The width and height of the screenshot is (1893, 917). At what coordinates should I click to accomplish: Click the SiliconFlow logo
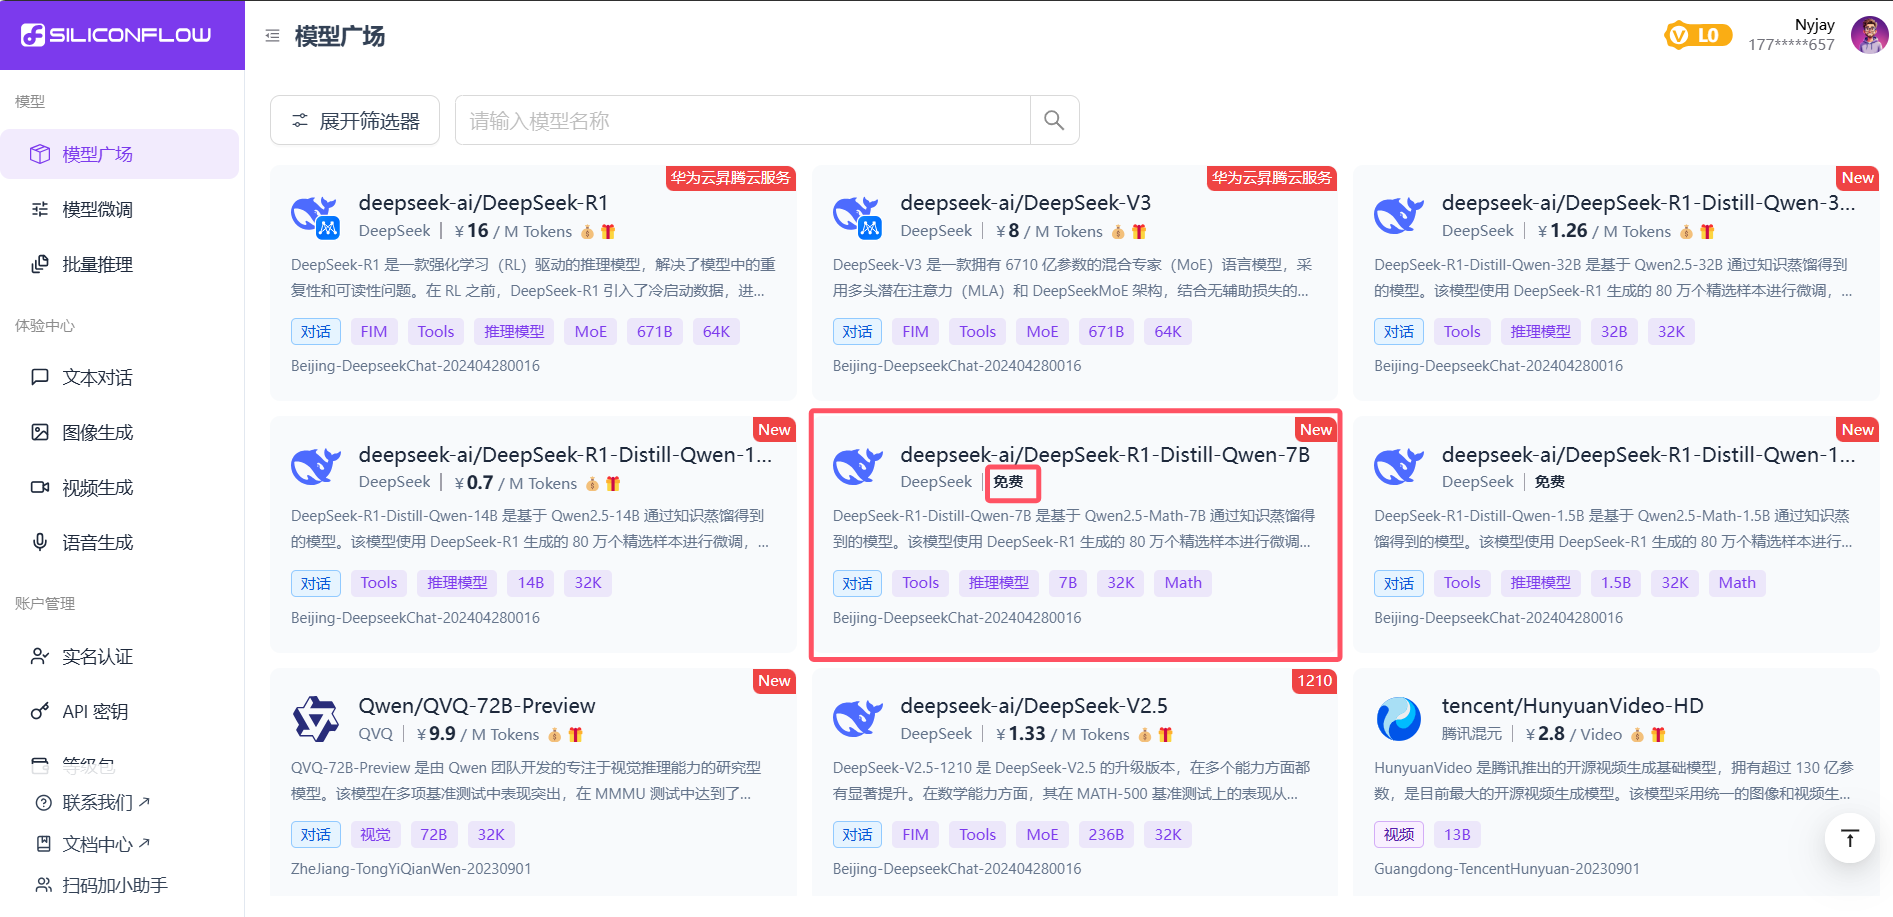(116, 35)
